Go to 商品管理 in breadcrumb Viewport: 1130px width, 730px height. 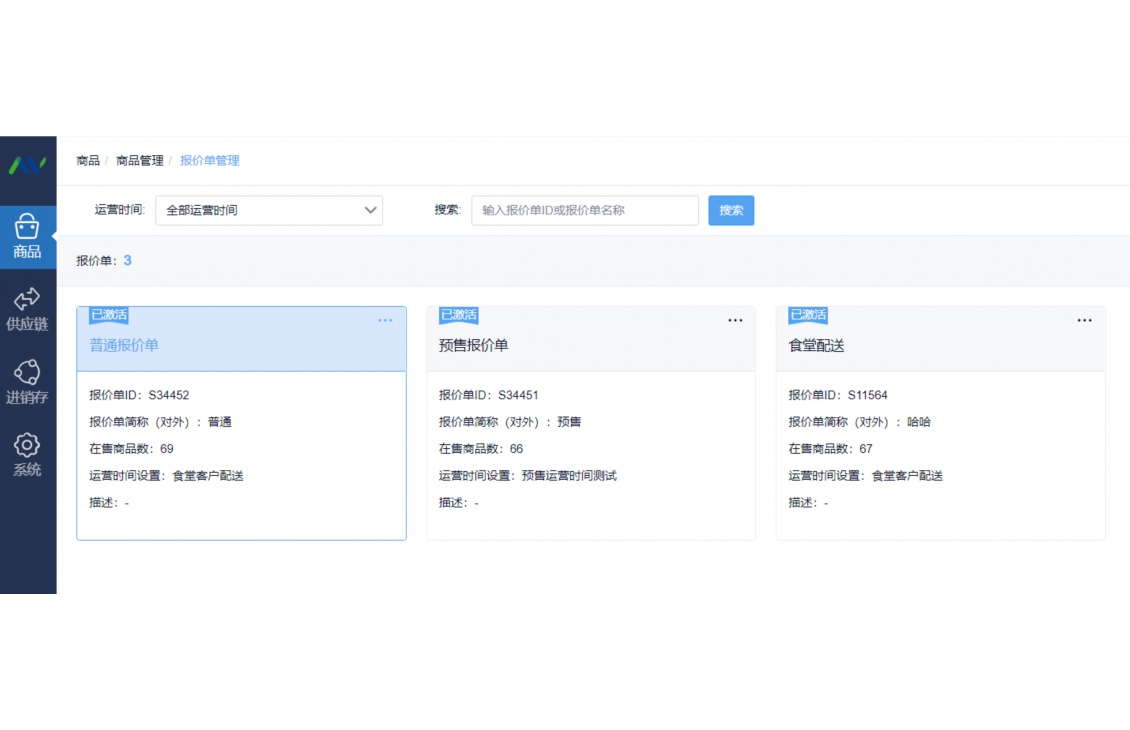click(139, 160)
